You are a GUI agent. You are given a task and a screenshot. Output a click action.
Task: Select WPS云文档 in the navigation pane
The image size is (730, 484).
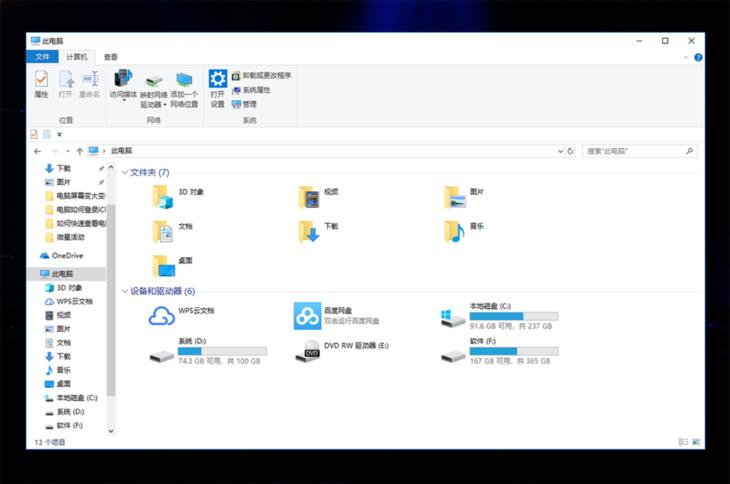click(69, 302)
